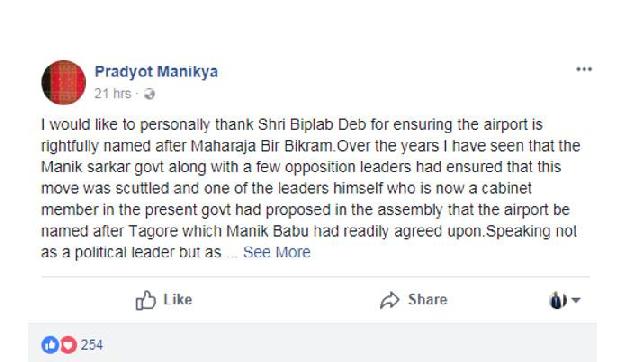Click the Share button label
630x362 pixels.
click(428, 300)
